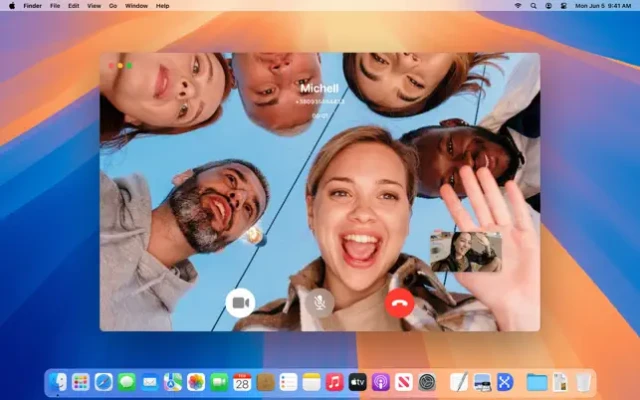Open the View menu
The image size is (640, 400).
tap(94, 6)
